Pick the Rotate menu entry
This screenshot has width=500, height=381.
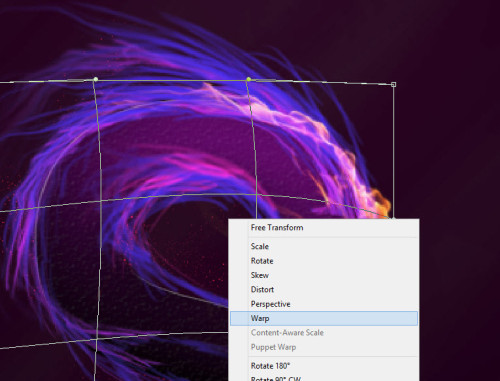324,261
